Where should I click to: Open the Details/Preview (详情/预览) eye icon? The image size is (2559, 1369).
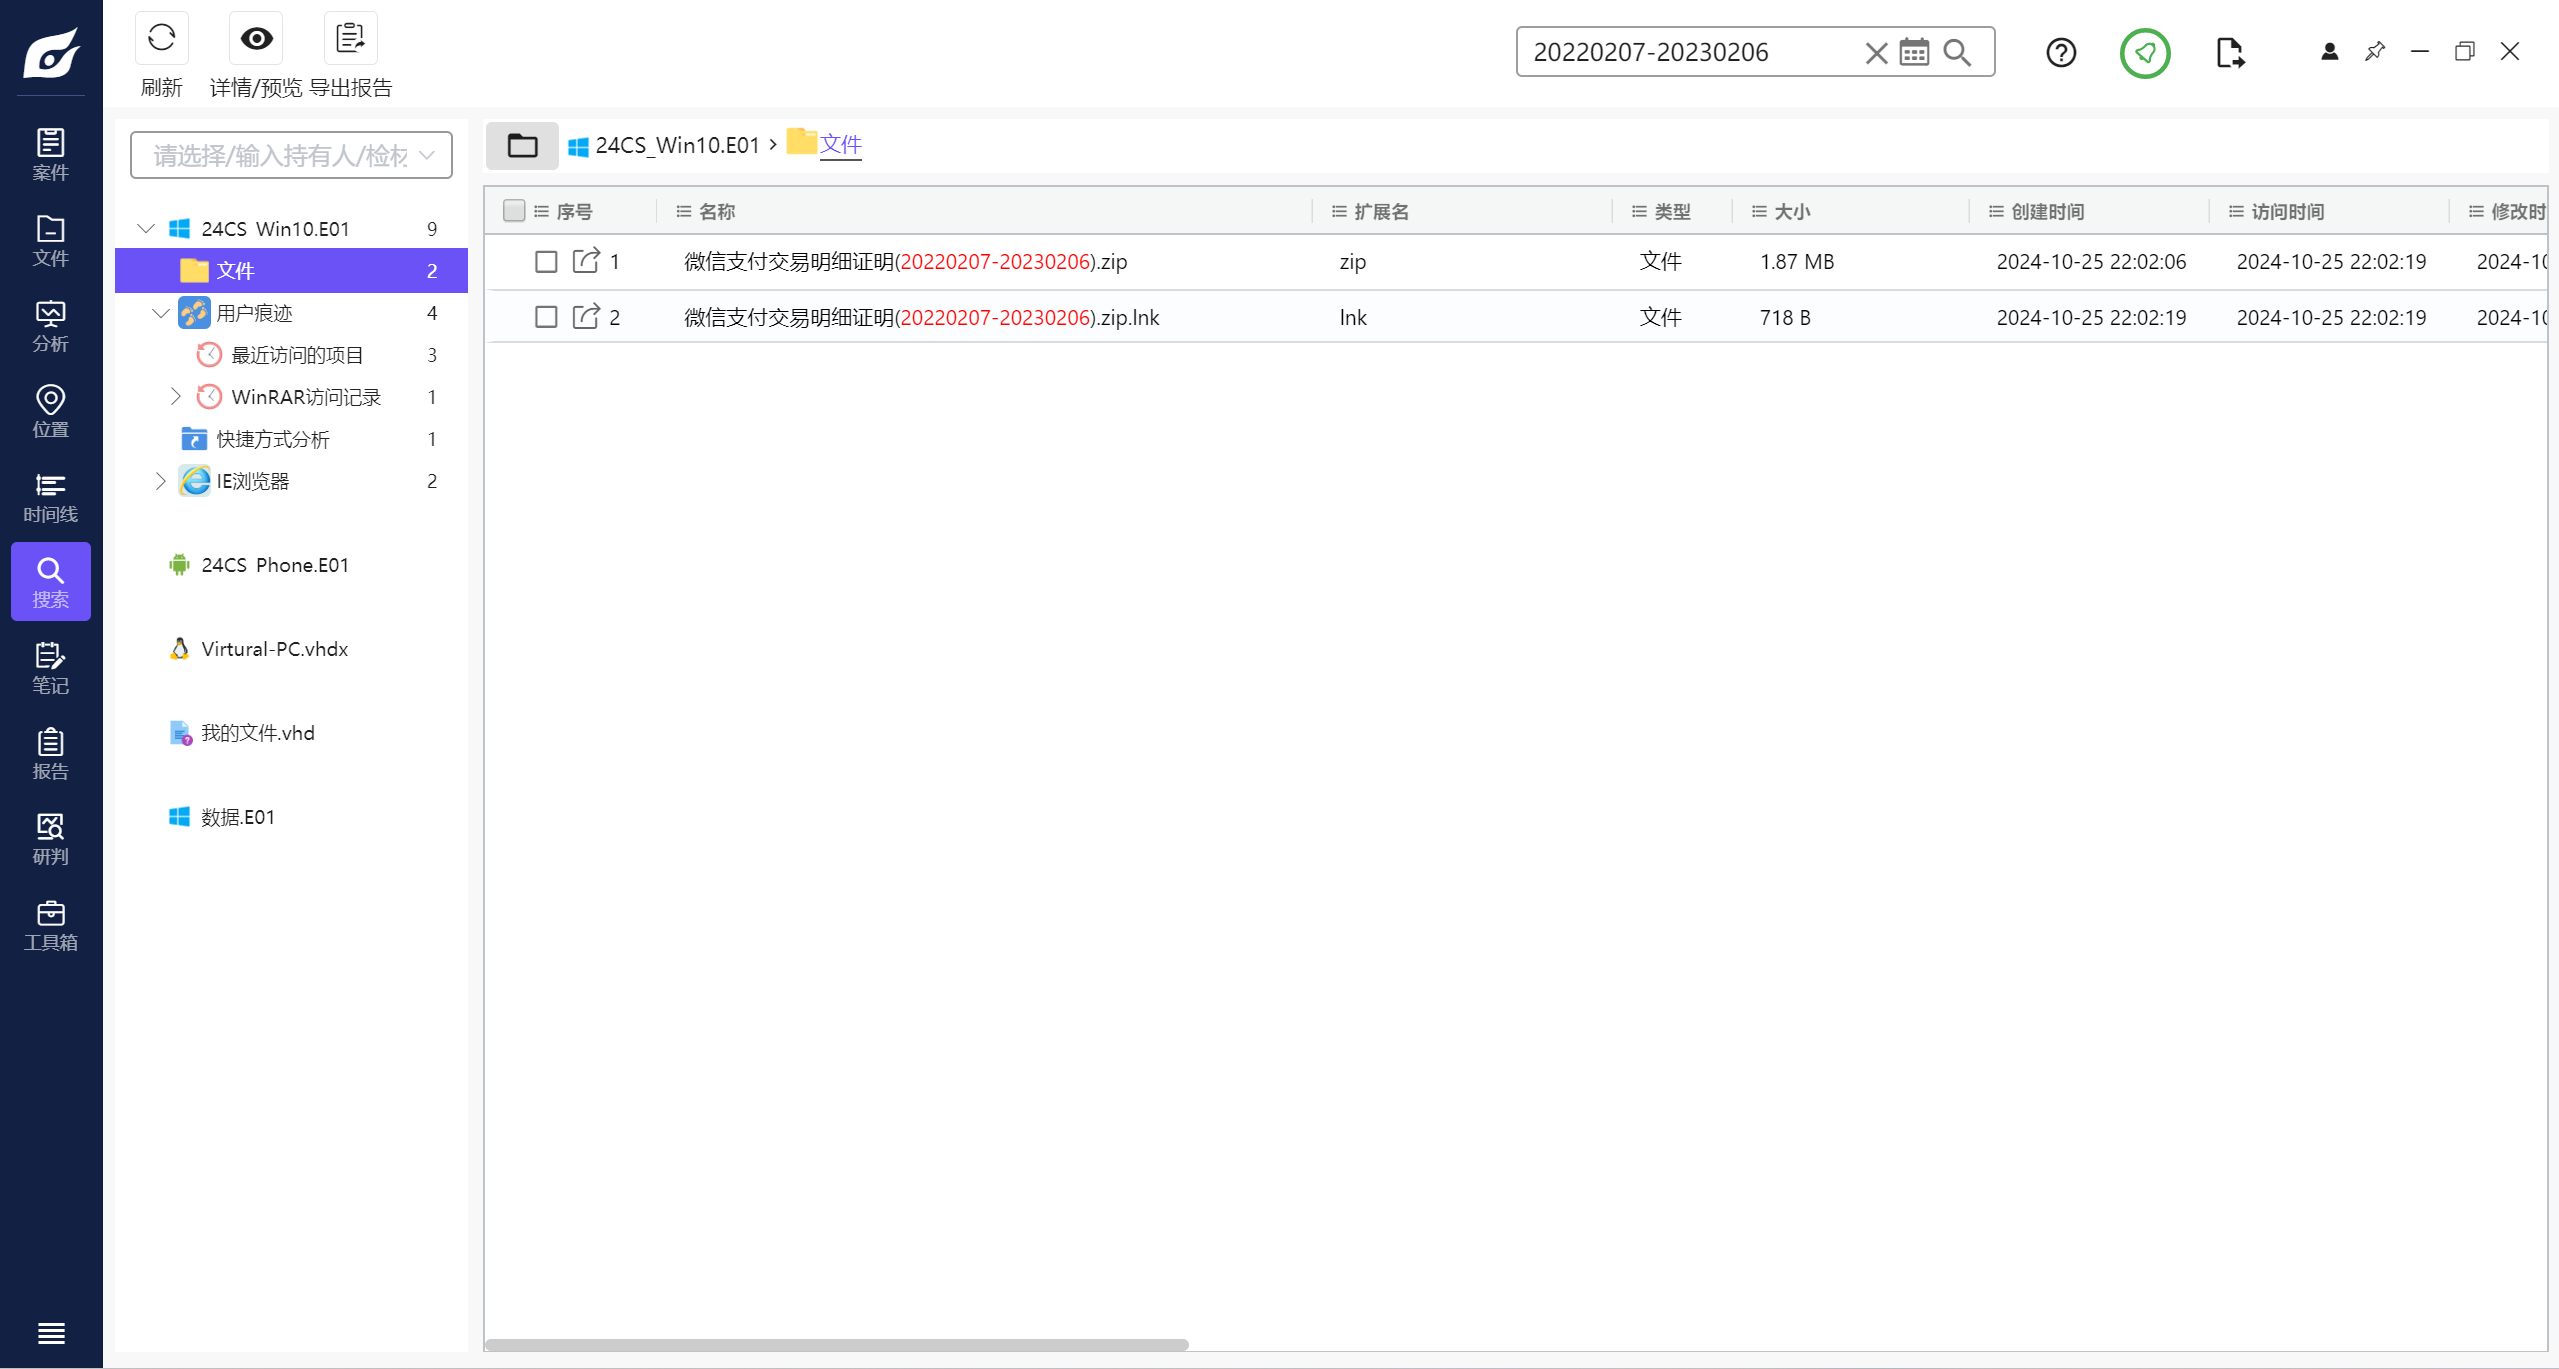[256, 39]
